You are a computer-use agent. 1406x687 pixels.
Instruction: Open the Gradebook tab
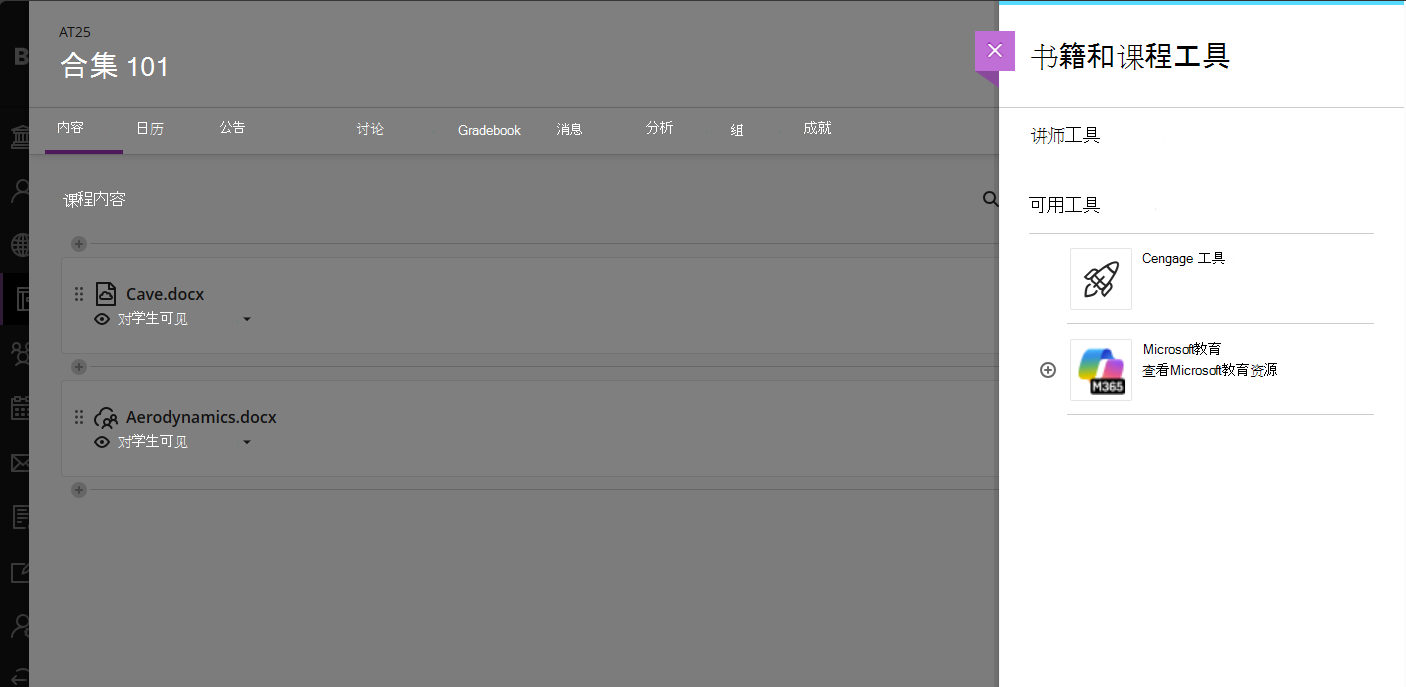pyautogui.click(x=489, y=130)
